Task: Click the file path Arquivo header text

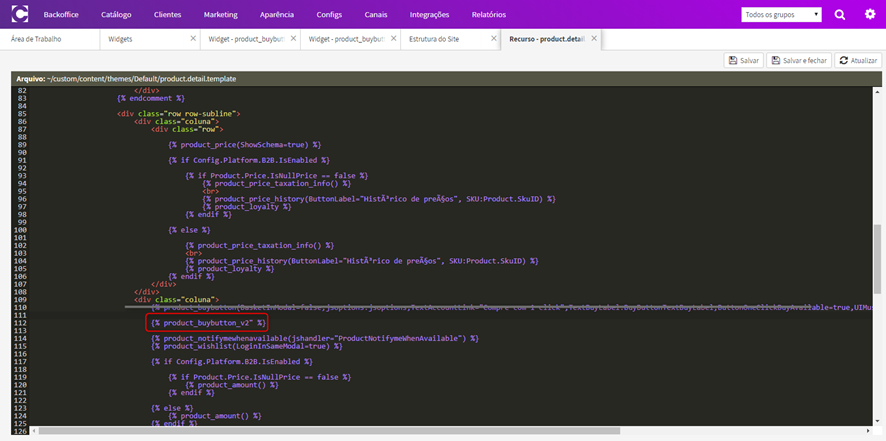Action: pyautogui.click(x=126, y=79)
